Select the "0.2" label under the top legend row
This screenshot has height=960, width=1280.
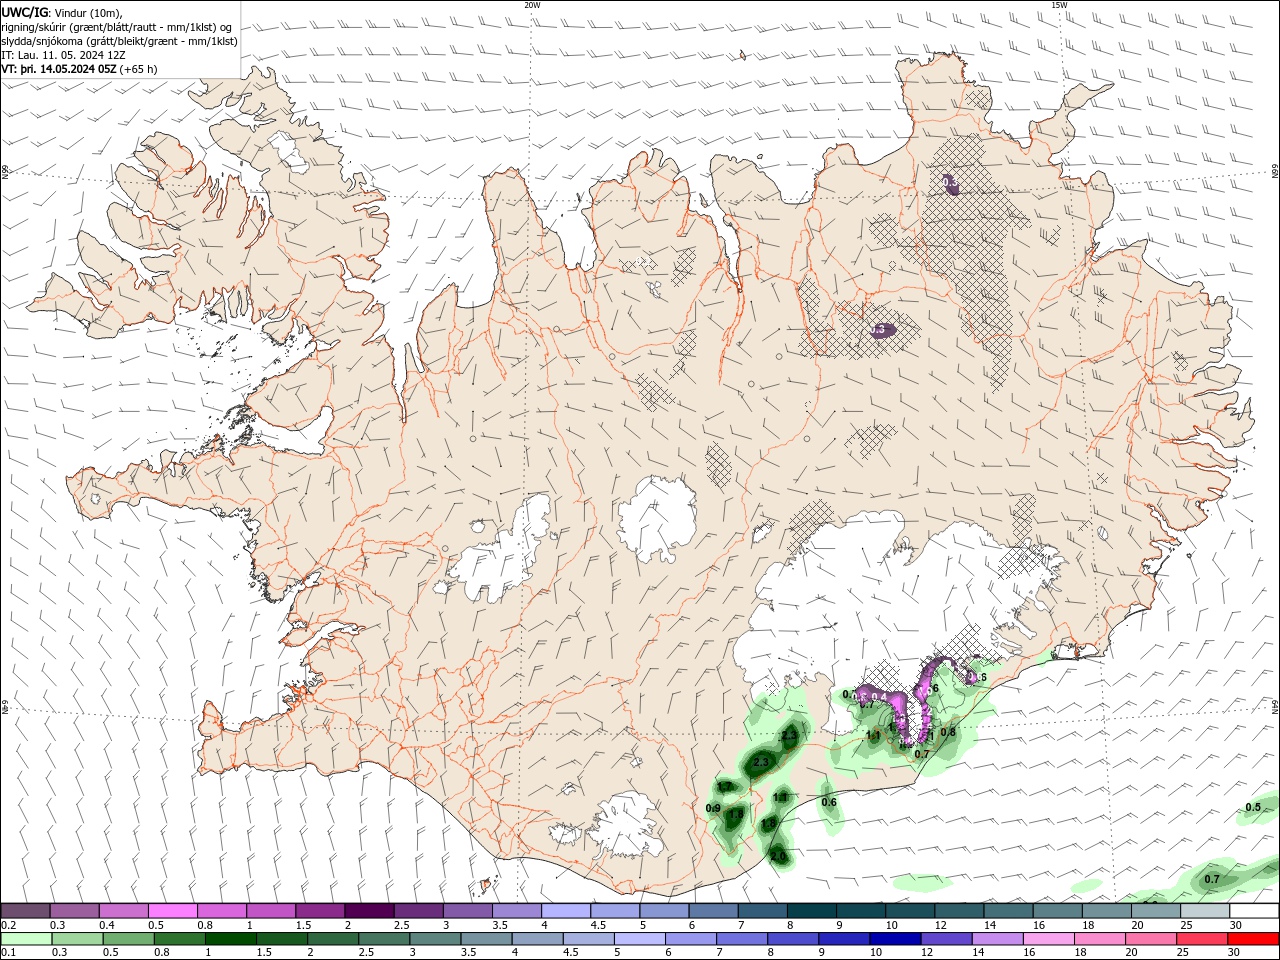click(8, 925)
